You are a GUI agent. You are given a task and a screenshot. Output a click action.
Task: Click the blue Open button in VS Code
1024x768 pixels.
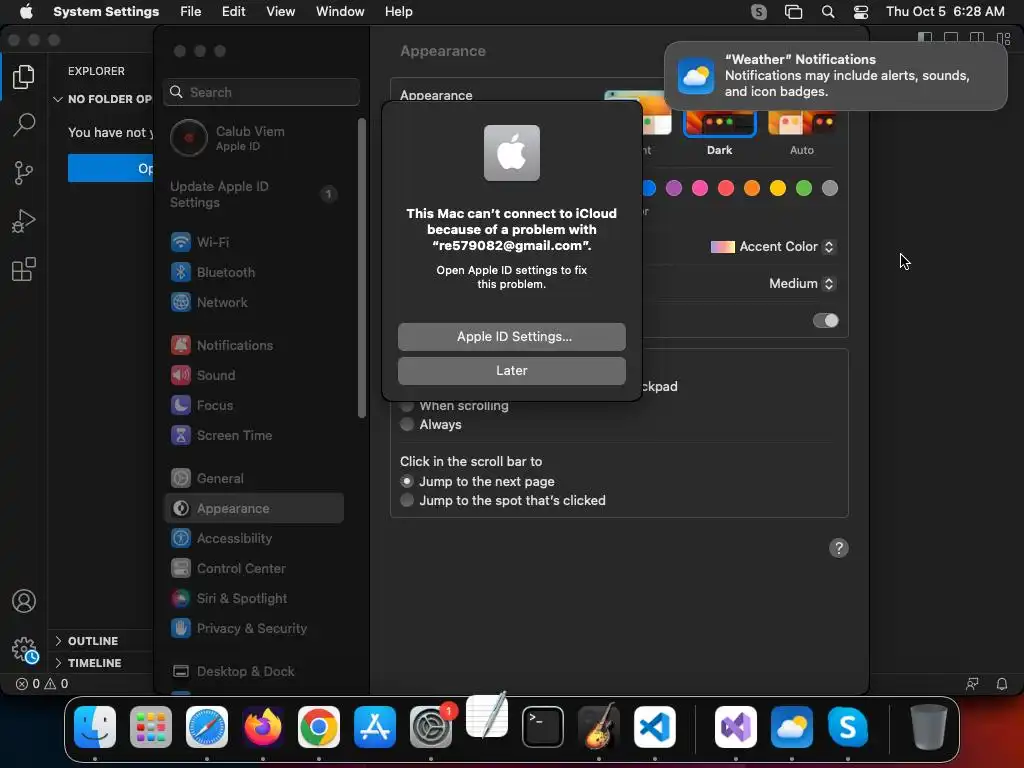pos(110,168)
